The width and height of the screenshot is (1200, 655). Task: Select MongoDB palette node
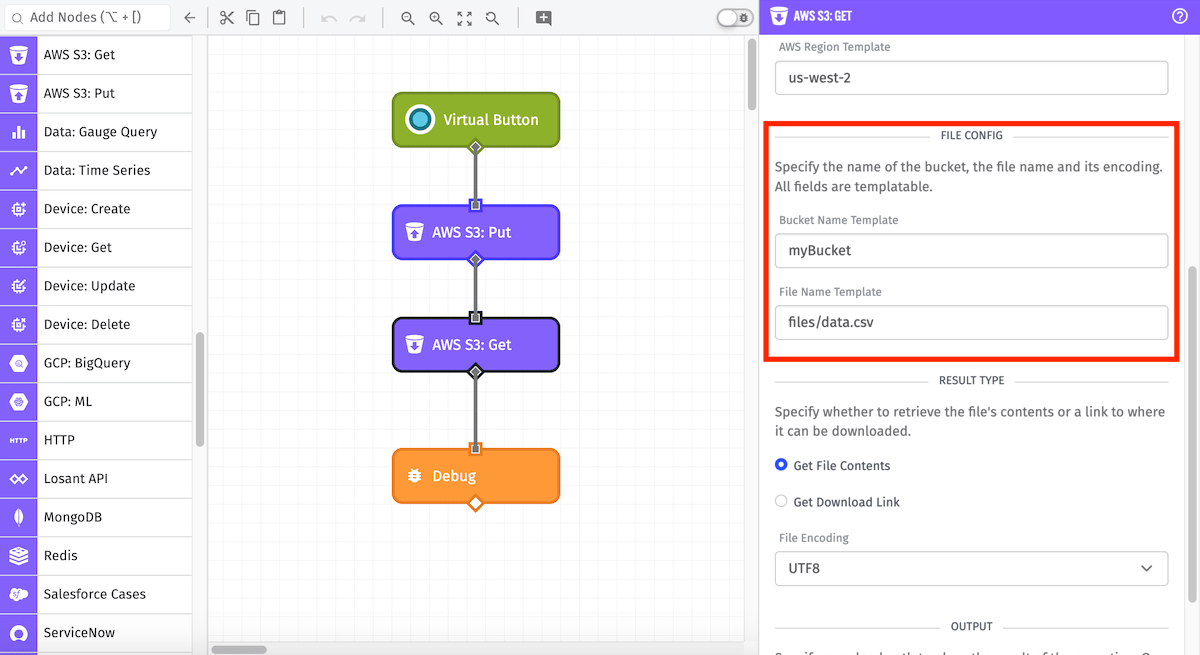[96, 517]
